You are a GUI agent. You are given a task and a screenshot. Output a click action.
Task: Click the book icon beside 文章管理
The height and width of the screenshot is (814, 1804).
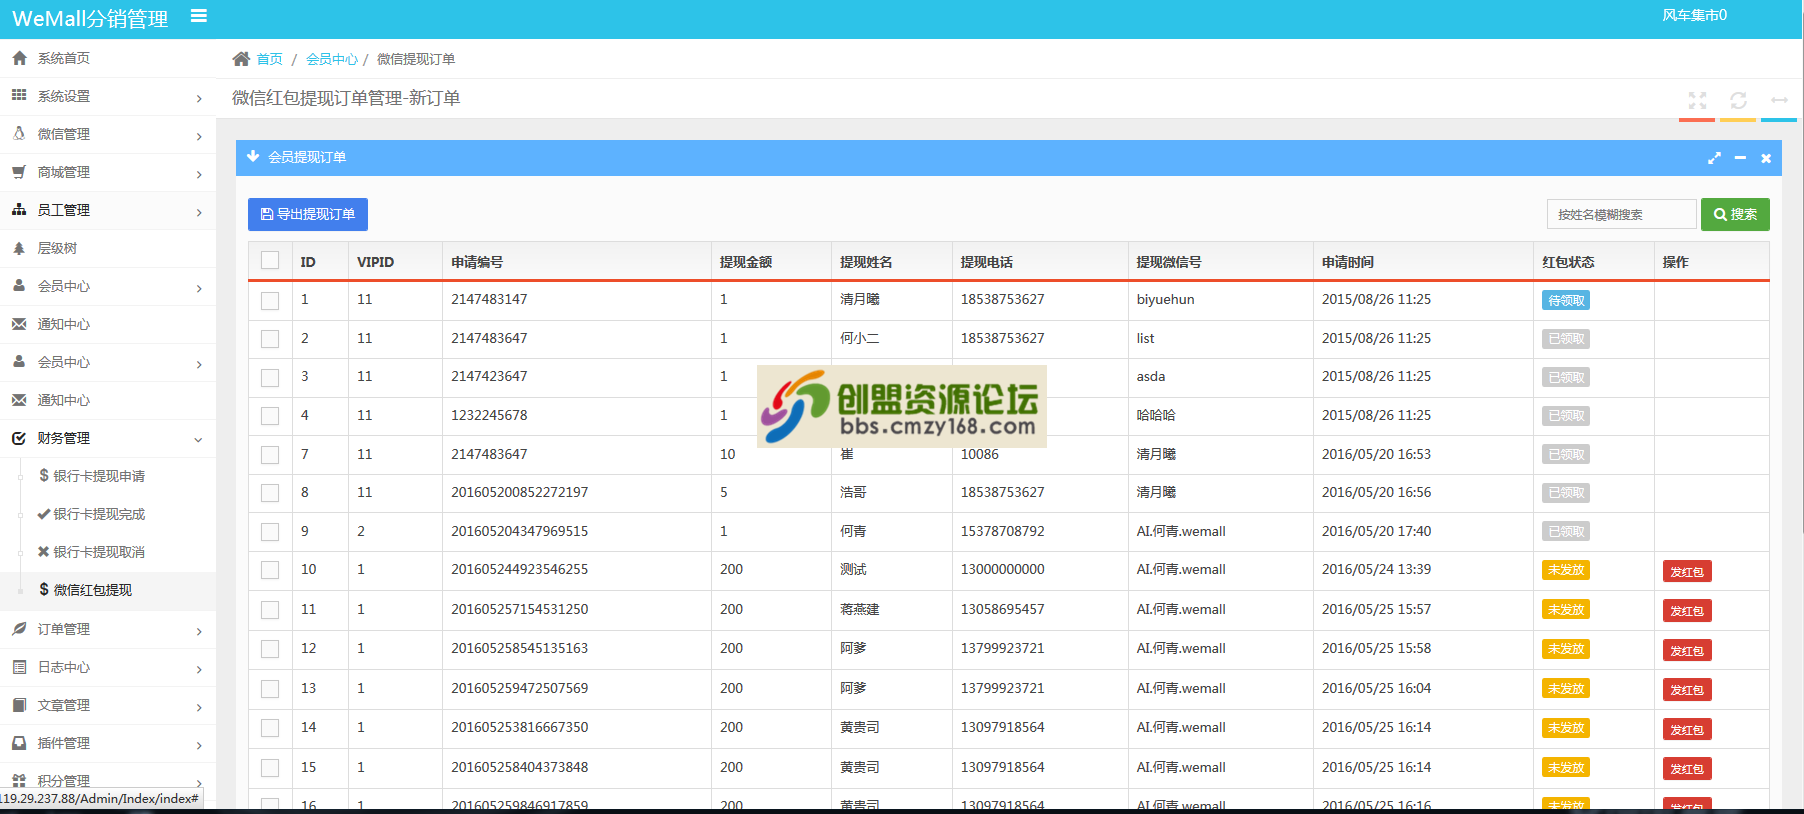click(x=19, y=705)
